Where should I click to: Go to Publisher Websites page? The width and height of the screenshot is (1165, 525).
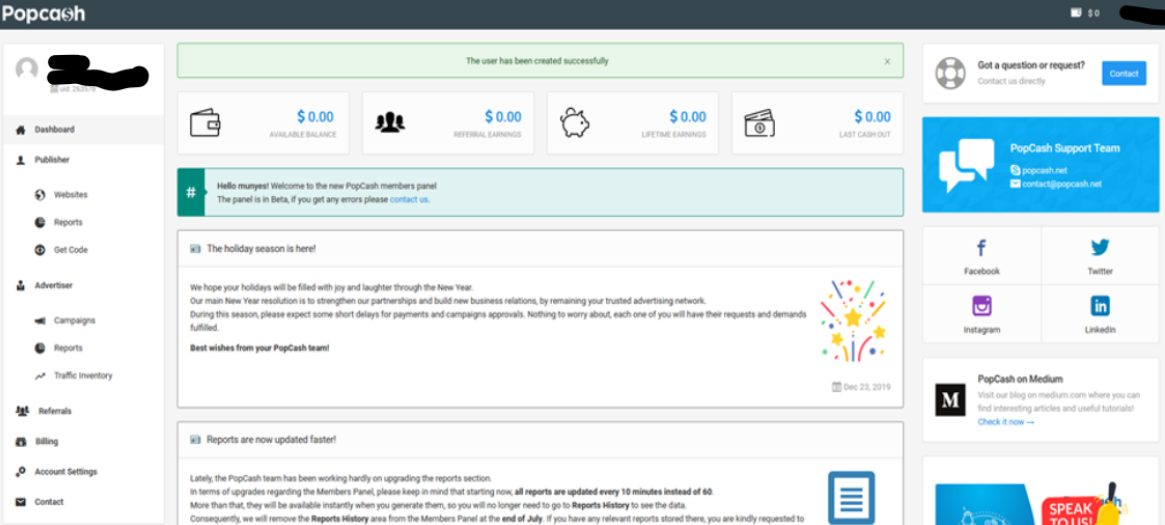[71, 195]
